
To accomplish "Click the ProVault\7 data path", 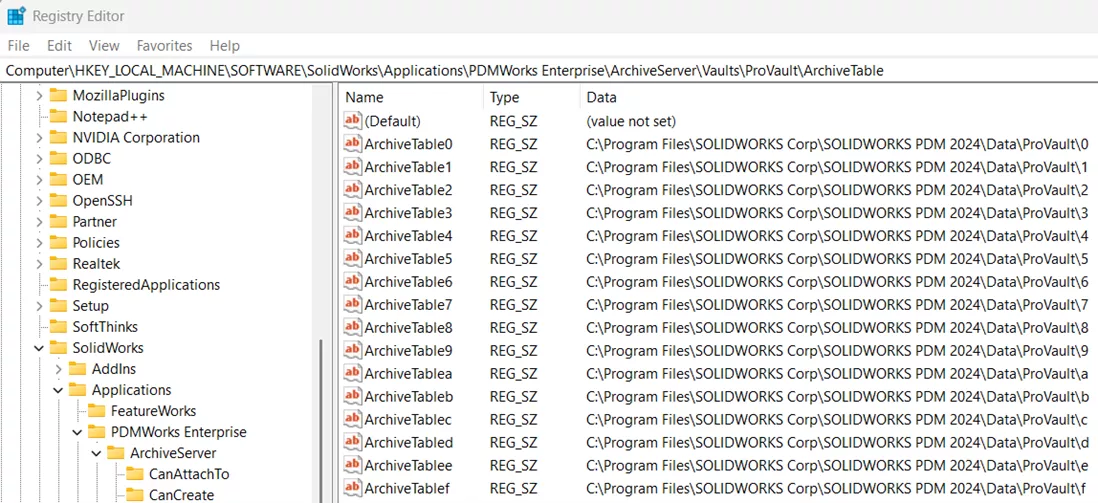I will [x=837, y=305].
